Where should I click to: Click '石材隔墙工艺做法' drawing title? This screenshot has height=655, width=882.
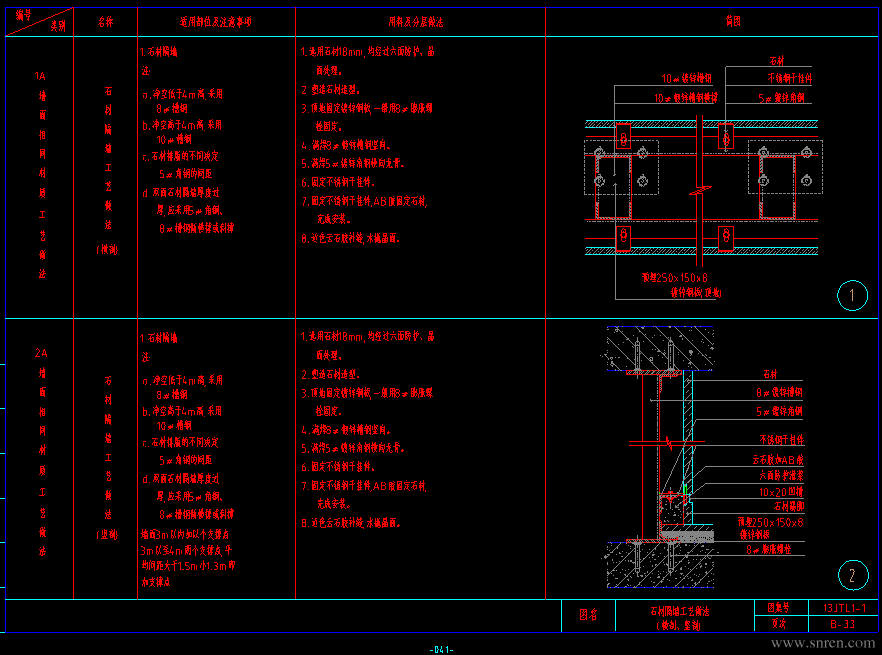click(x=680, y=612)
